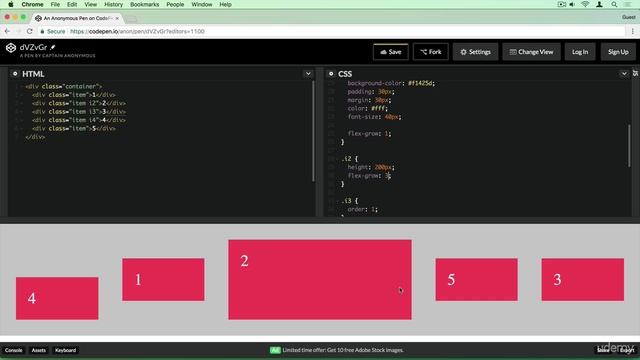The height and width of the screenshot is (360, 640).
Task: Click the Adobe Stock images ad link
Action: pyautogui.click(x=342, y=350)
